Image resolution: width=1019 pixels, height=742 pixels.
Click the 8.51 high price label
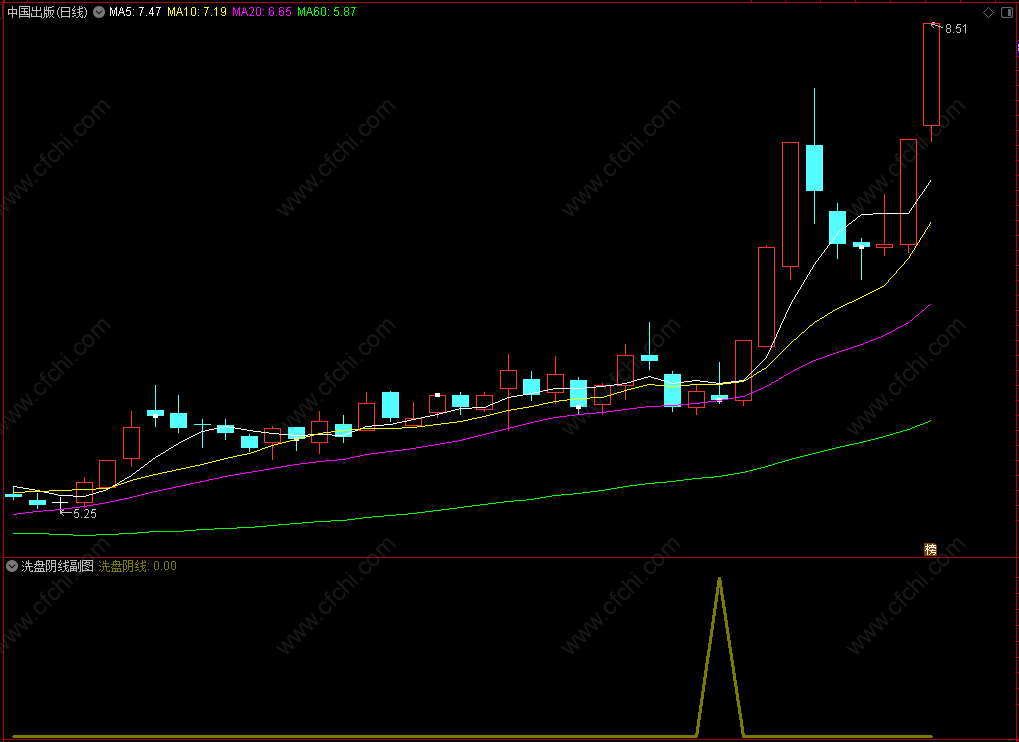click(956, 29)
